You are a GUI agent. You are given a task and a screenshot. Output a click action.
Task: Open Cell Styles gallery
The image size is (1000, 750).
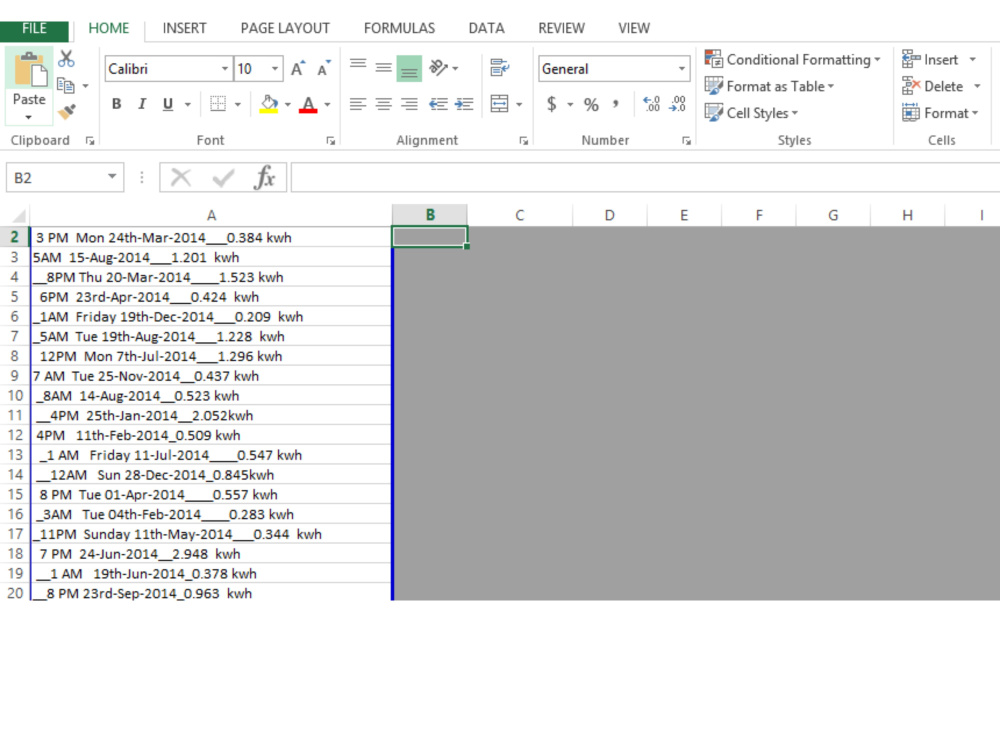tap(751, 113)
